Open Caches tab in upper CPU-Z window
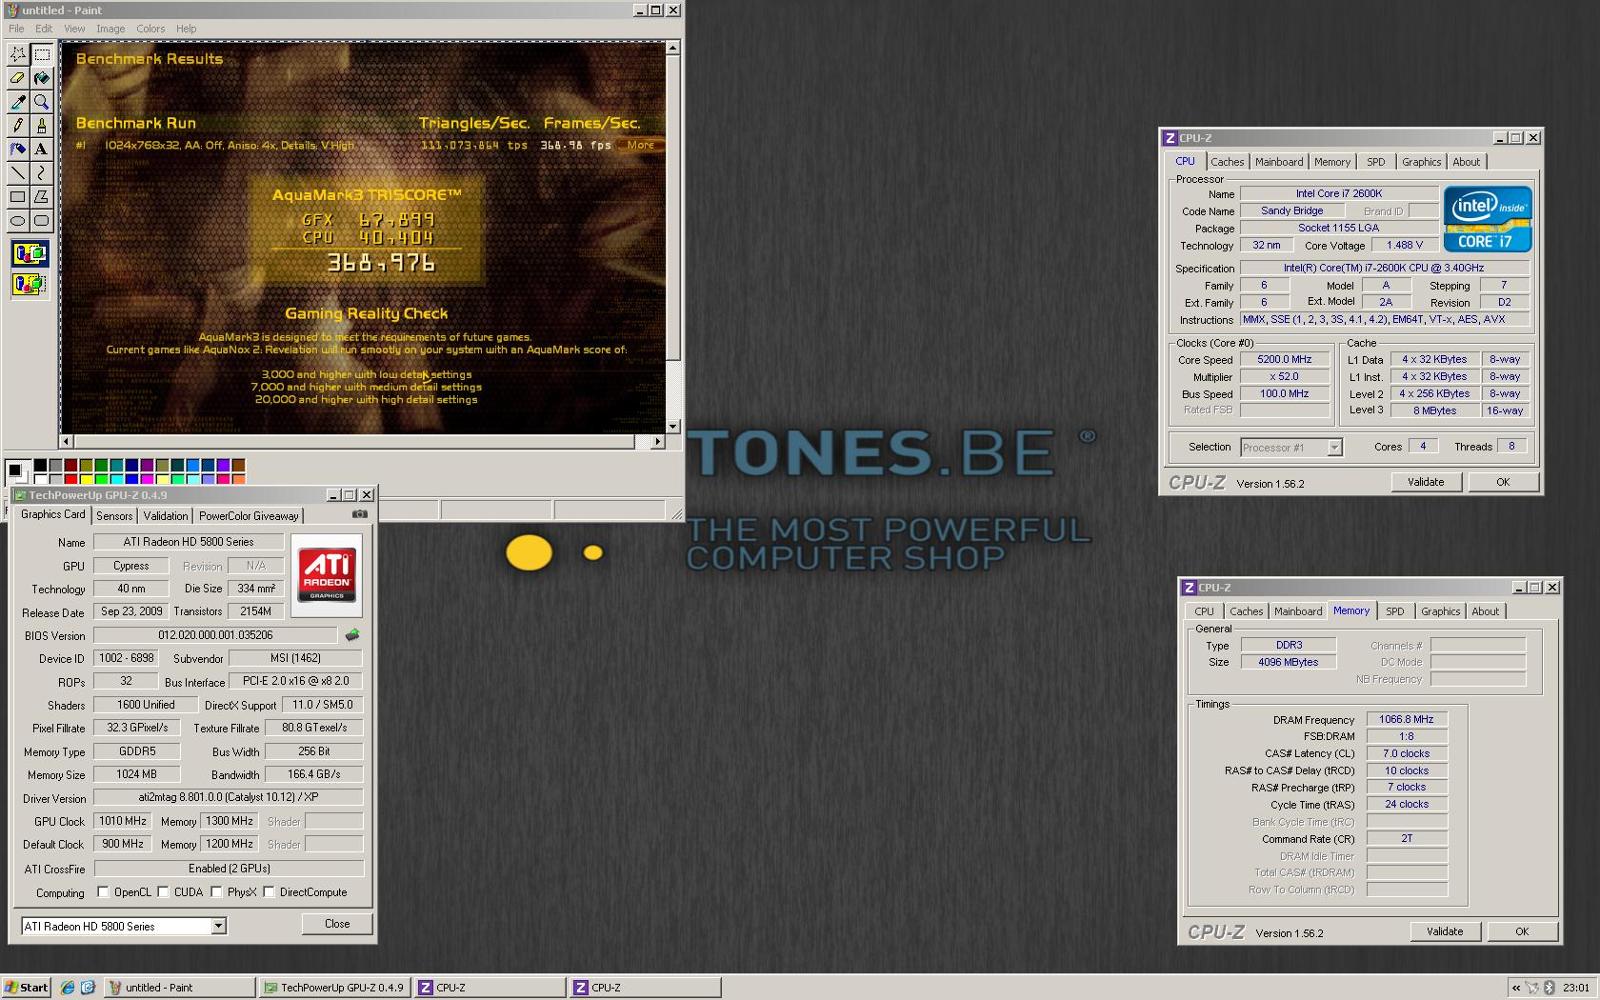Viewport: 1600px width, 1000px height. coord(1227,162)
